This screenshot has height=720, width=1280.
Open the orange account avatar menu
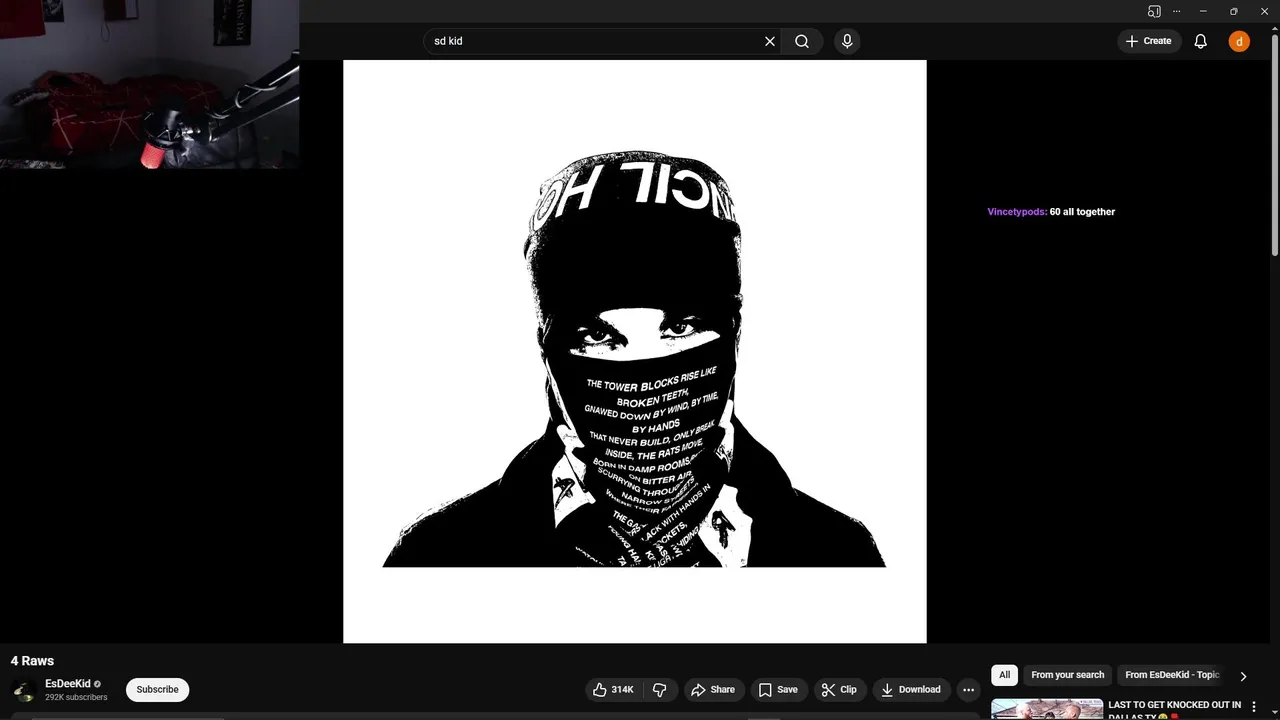pos(1239,41)
